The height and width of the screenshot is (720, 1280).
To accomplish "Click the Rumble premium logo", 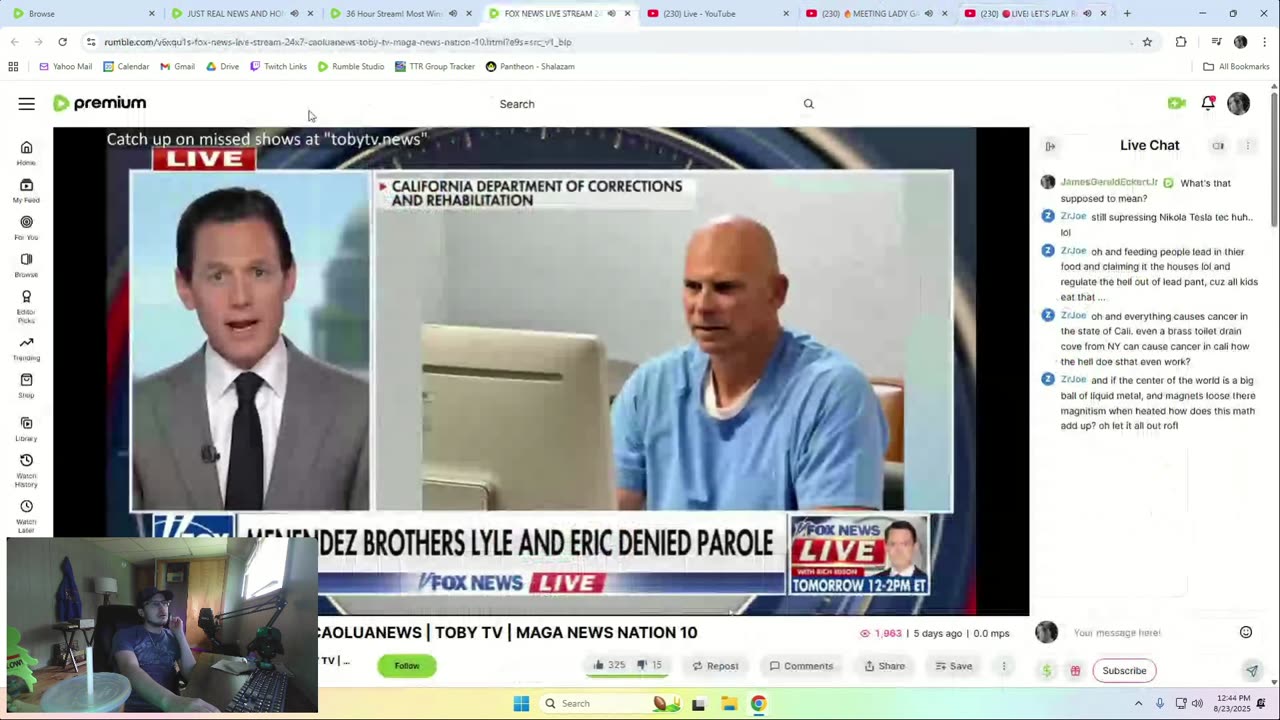I will pyautogui.click(x=99, y=103).
